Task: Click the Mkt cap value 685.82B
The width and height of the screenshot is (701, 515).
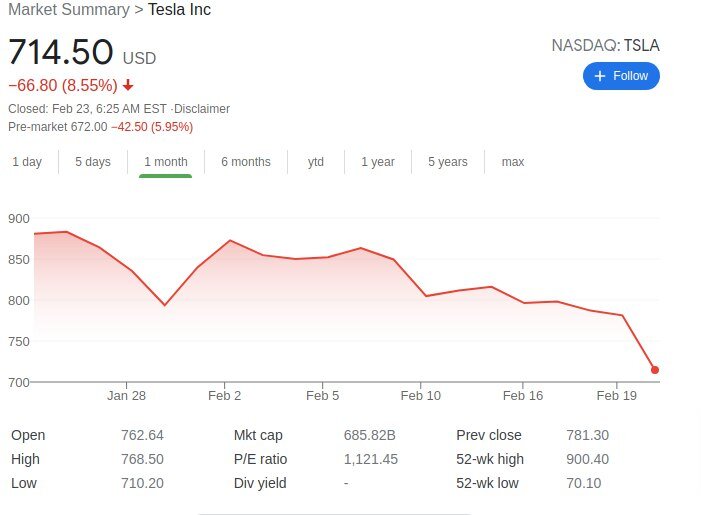Action: click(370, 435)
